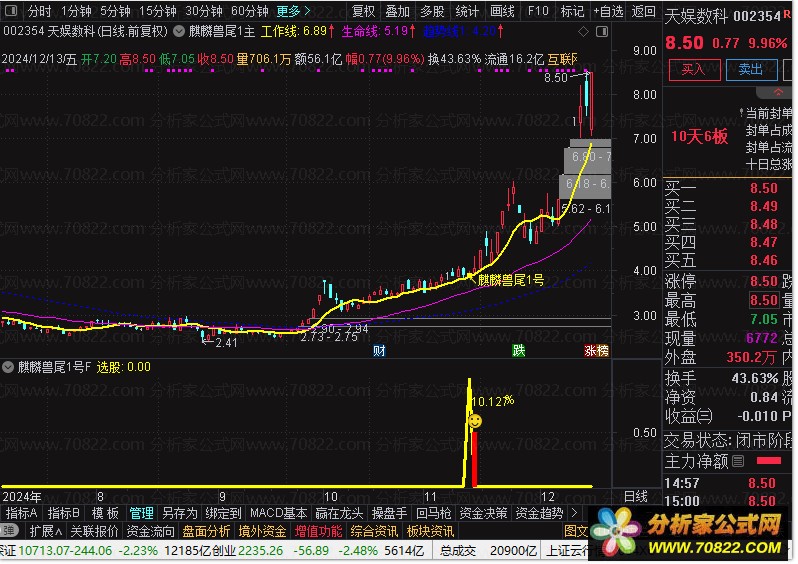Click the 创业 index value 2235.26
This screenshot has width=798, height=564.
[261, 551]
